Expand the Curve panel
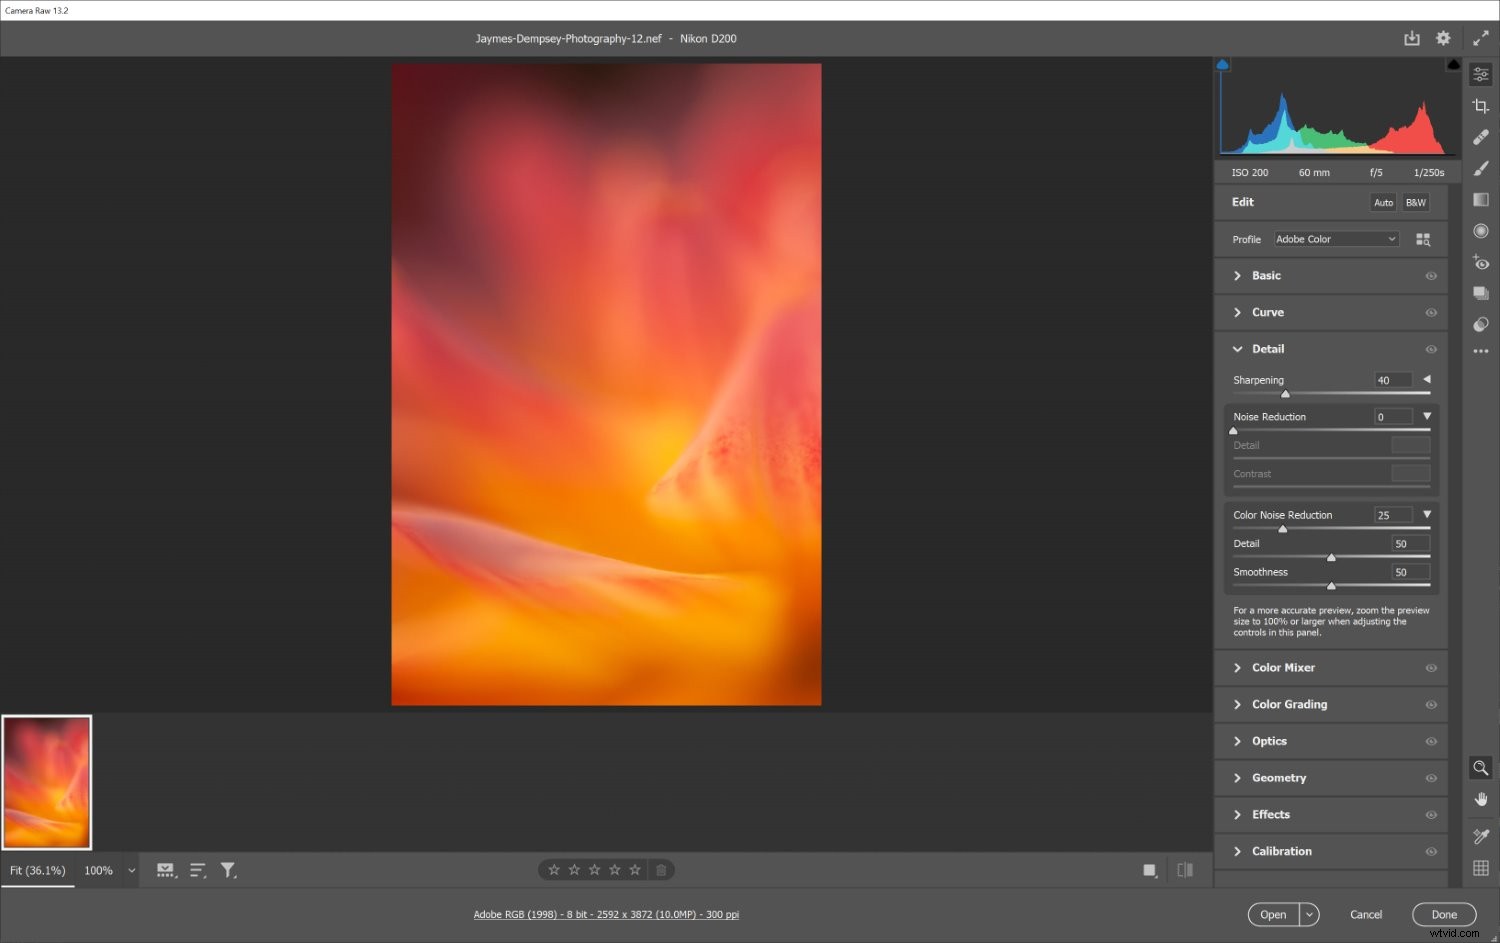The width and height of the screenshot is (1500, 943). pyautogui.click(x=1268, y=312)
